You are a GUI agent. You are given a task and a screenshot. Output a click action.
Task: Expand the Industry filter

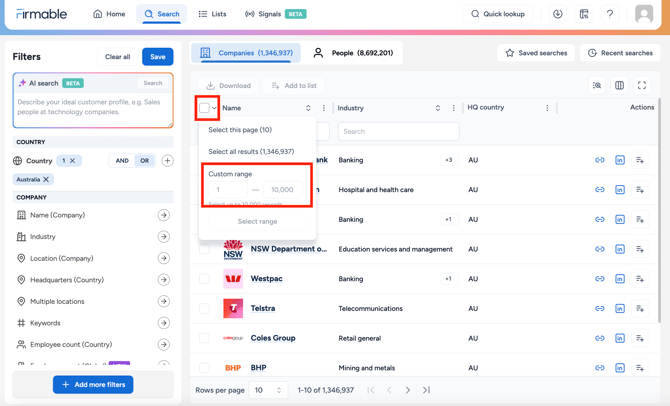coord(164,237)
